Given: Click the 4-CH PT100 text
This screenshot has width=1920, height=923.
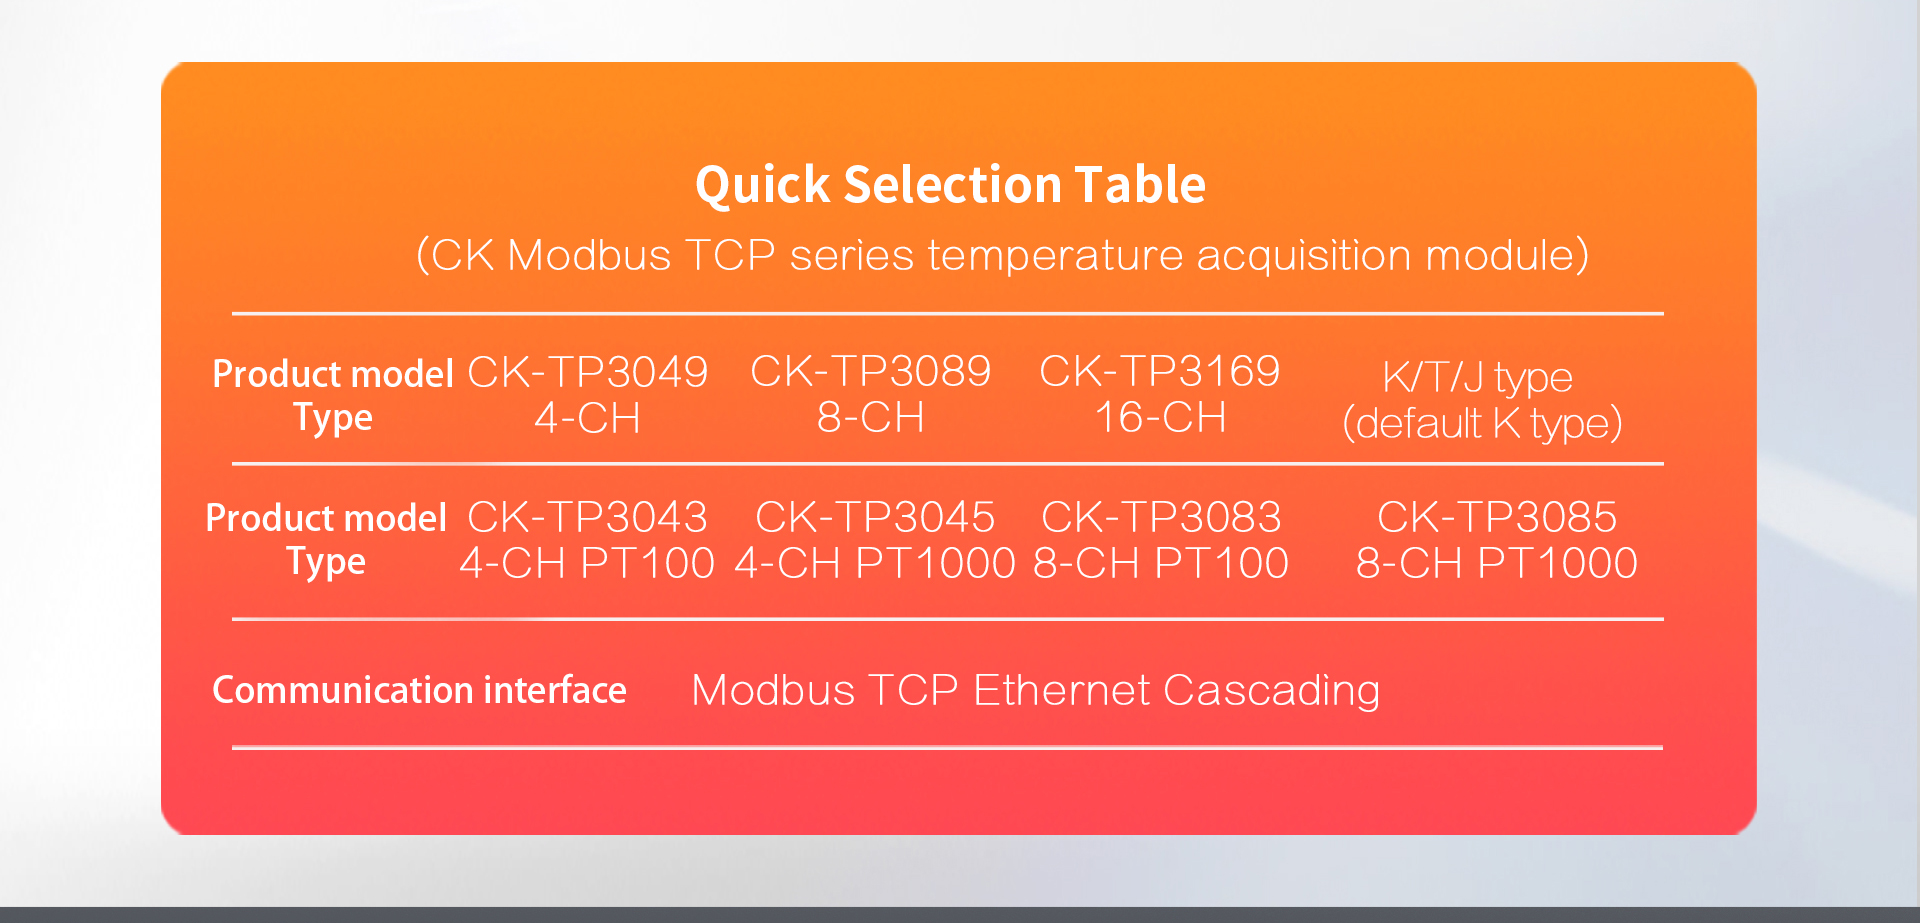Looking at the screenshot, I should pyautogui.click(x=587, y=563).
